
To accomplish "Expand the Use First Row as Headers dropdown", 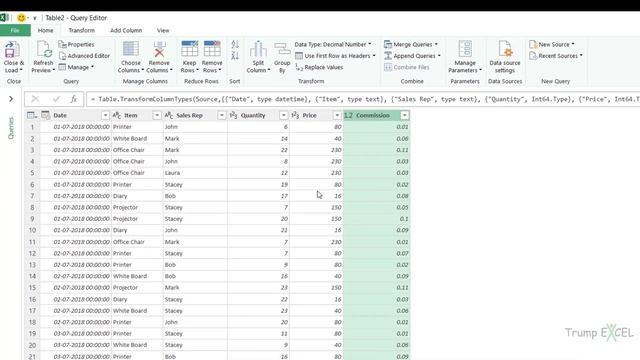I will [x=374, y=56].
